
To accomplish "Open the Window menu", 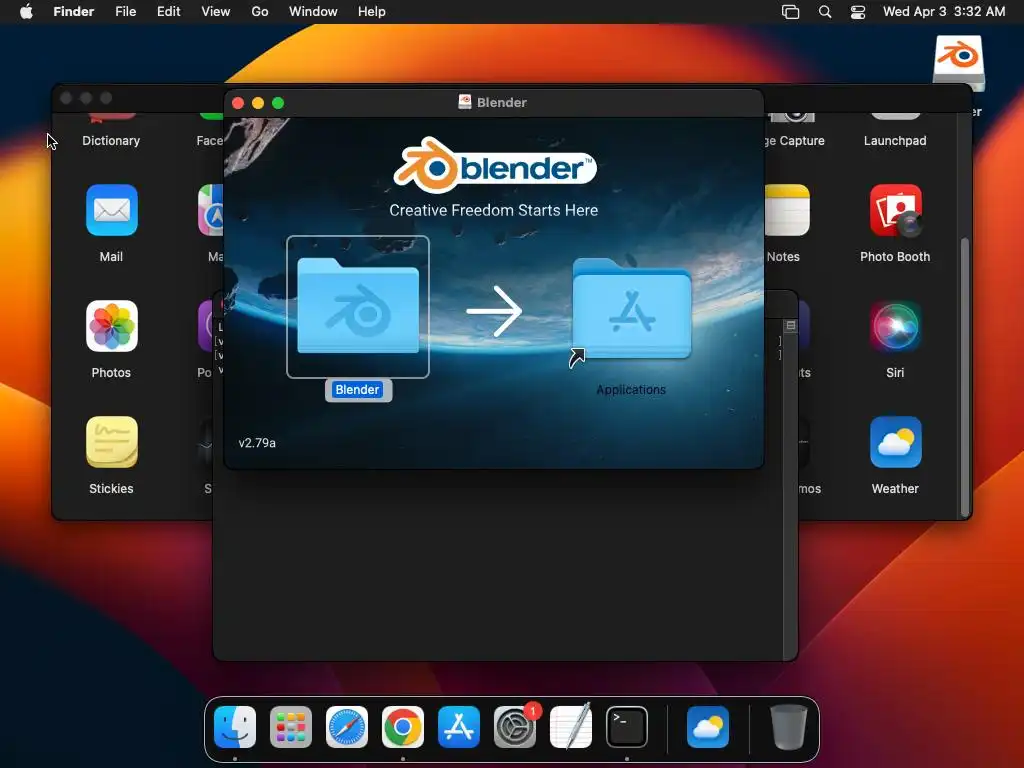I will [x=313, y=12].
